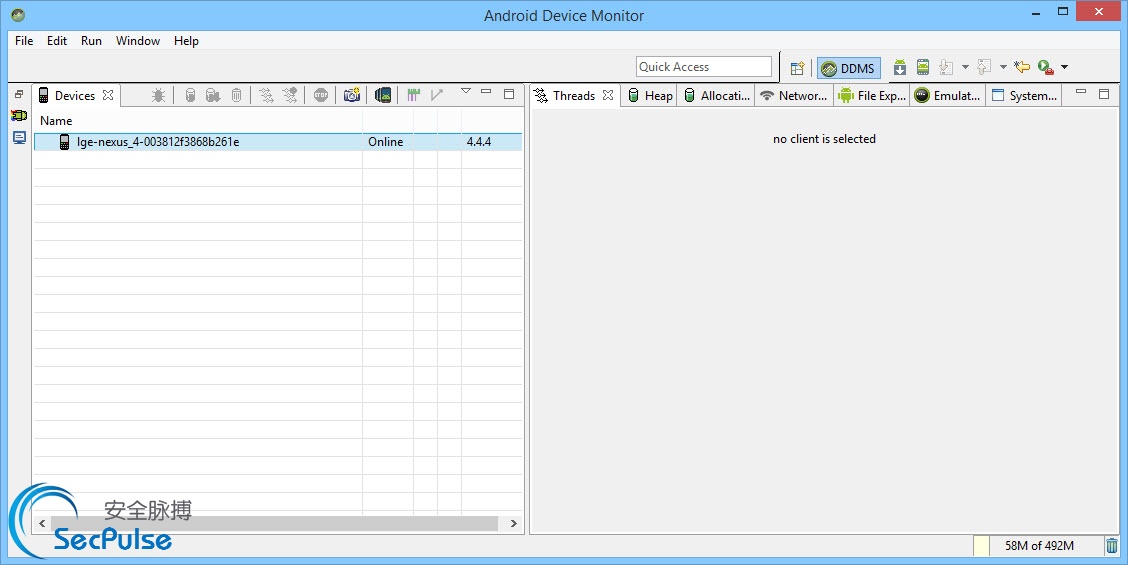Open the Window menu
The height and width of the screenshot is (565, 1128).
click(137, 41)
